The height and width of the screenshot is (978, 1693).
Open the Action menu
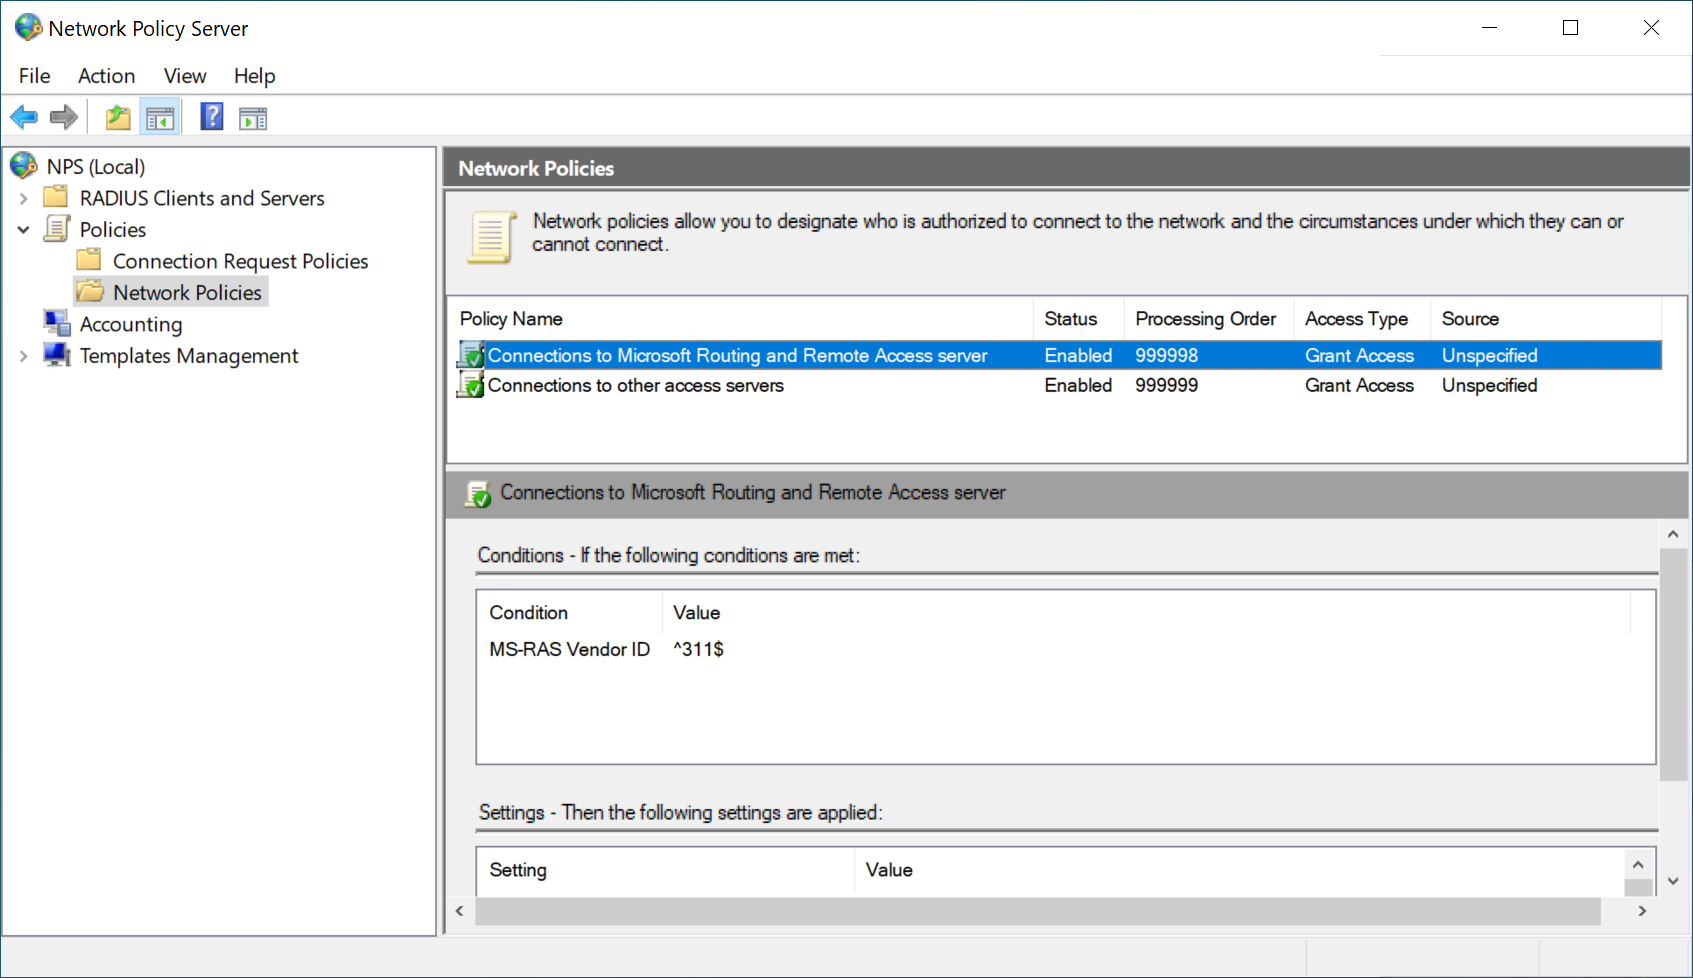click(x=106, y=76)
